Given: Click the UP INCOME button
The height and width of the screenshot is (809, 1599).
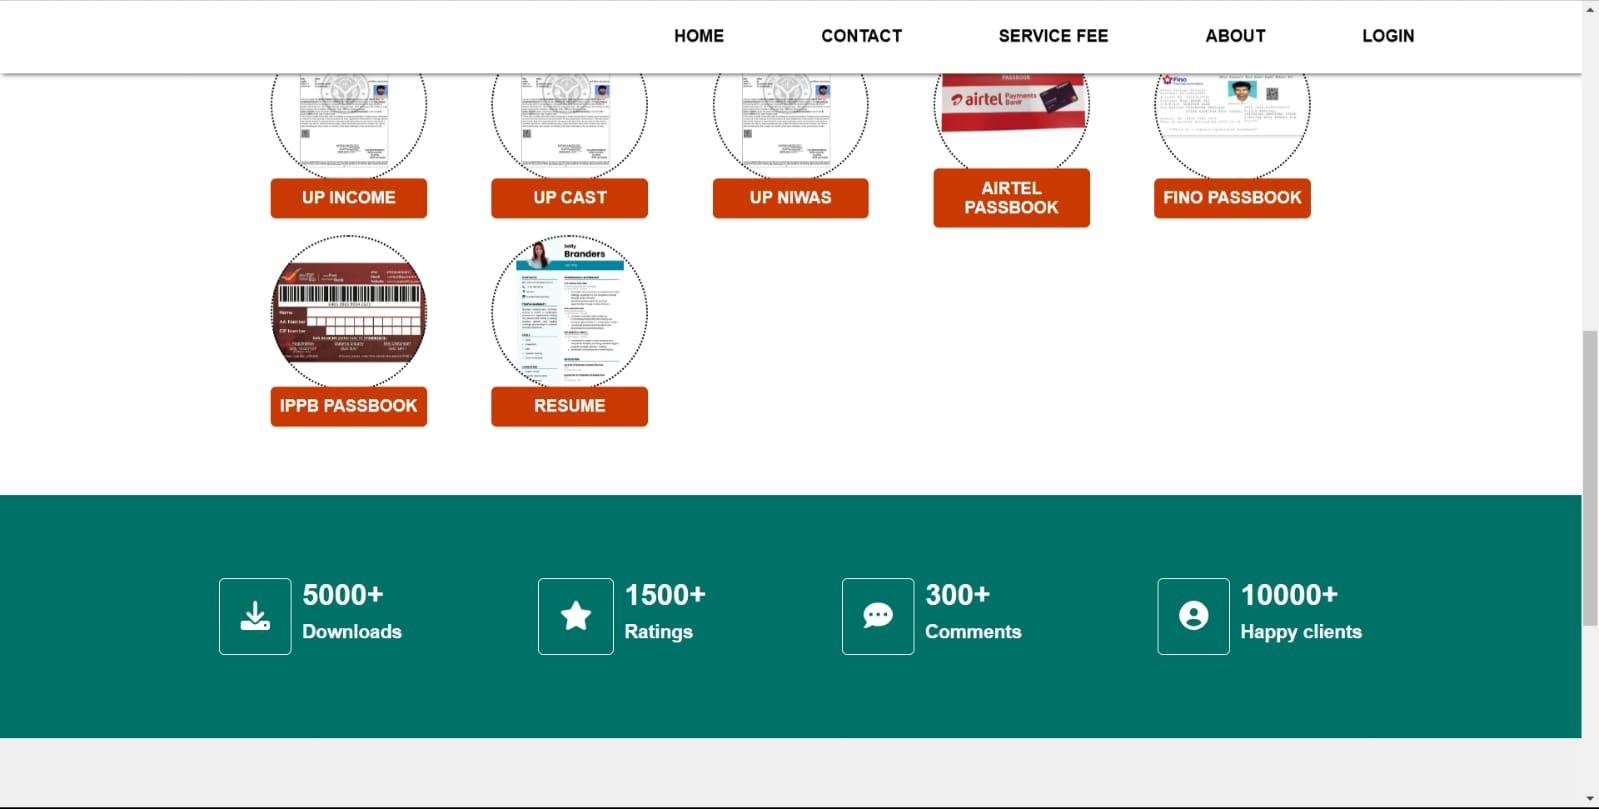Looking at the screenshot, I should (x=349, y=198).
